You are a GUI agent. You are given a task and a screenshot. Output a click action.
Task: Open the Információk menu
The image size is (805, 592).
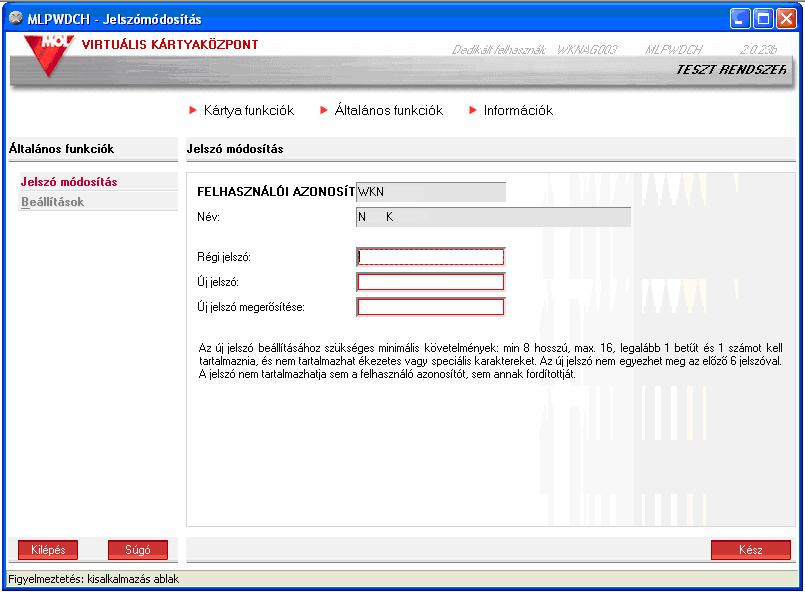518,110
